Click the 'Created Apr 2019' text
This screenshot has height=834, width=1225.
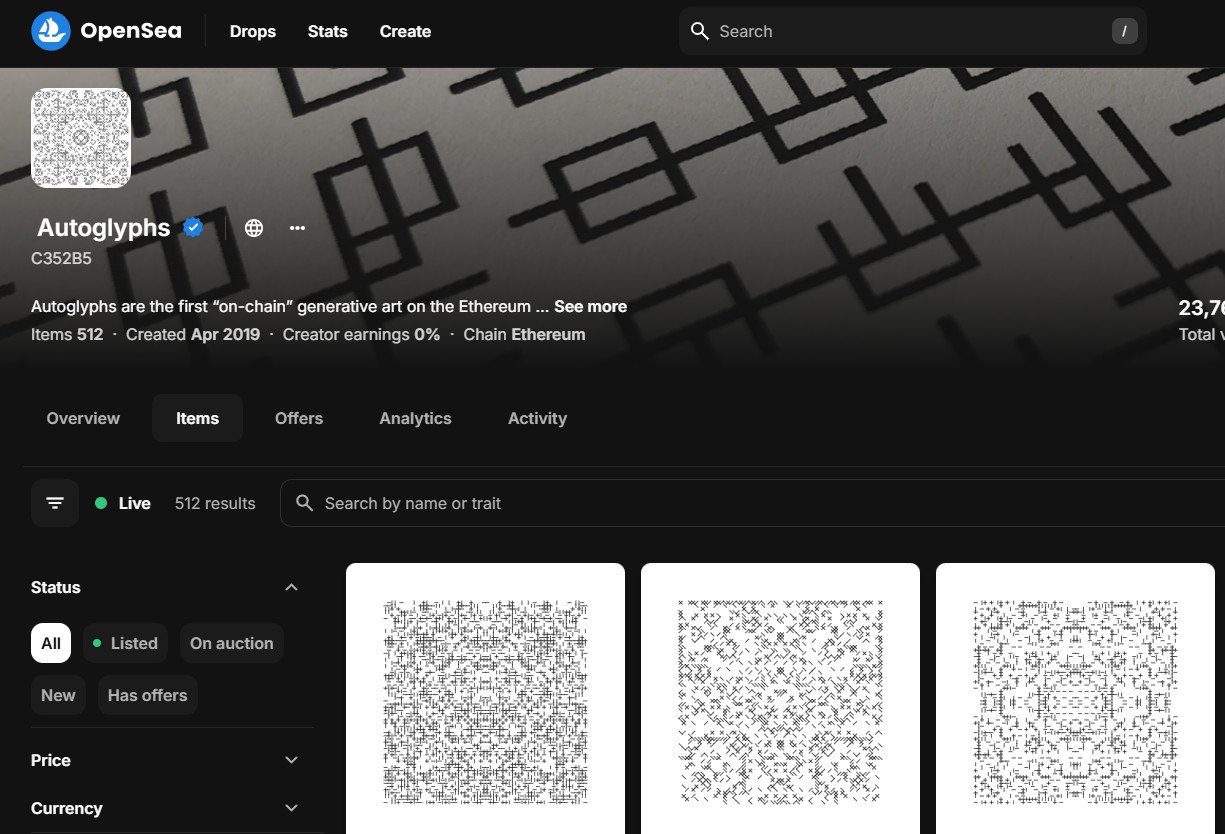[x=193, y=334]
